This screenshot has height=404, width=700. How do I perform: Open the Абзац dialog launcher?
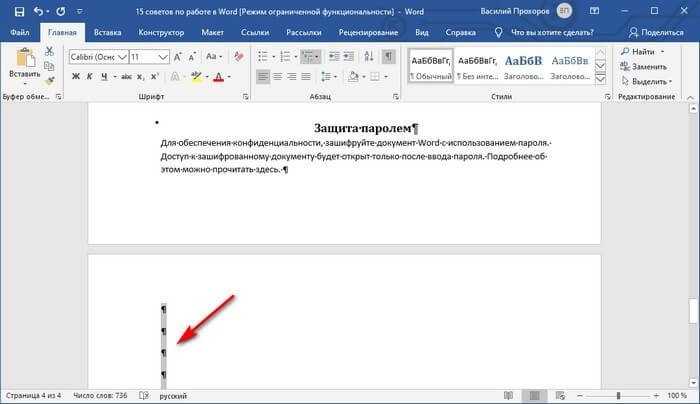pyautogui.click(x=396, y=96)
